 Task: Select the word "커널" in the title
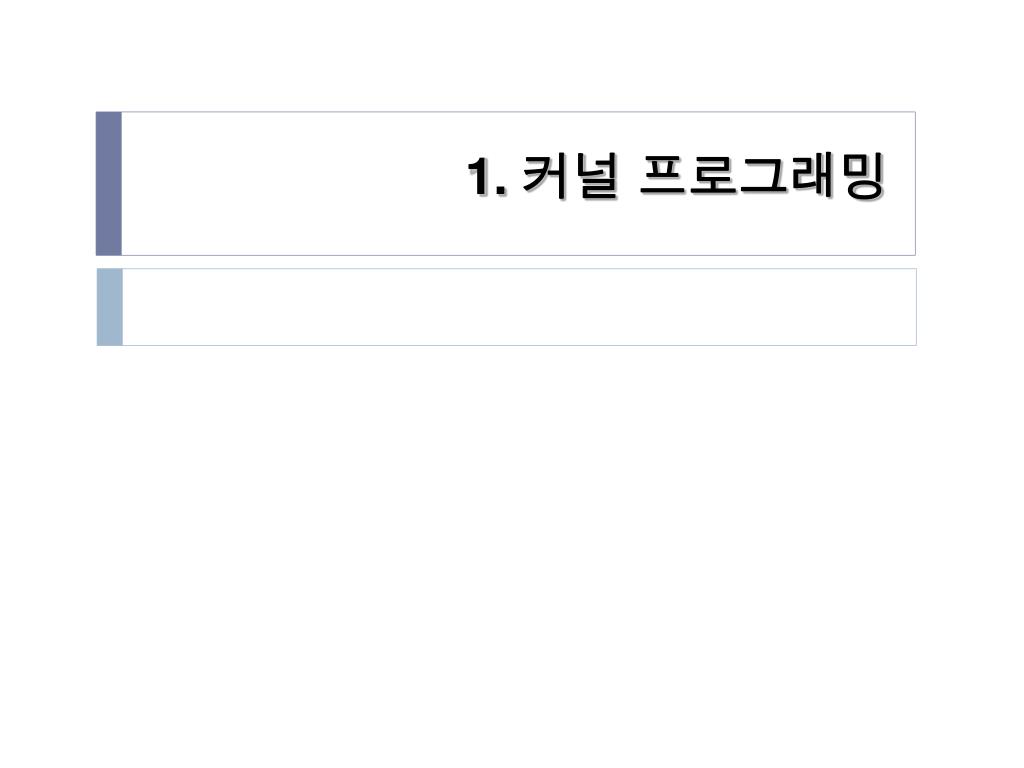[571, 176]
